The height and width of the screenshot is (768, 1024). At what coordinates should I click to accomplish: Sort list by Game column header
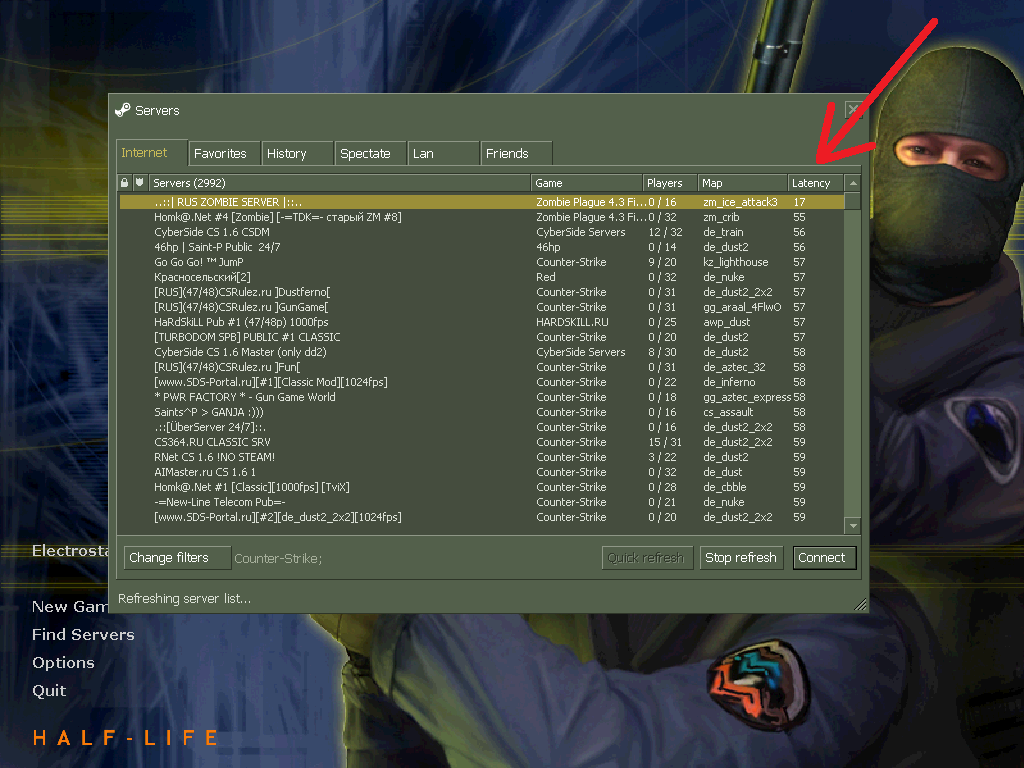point(586,183)
